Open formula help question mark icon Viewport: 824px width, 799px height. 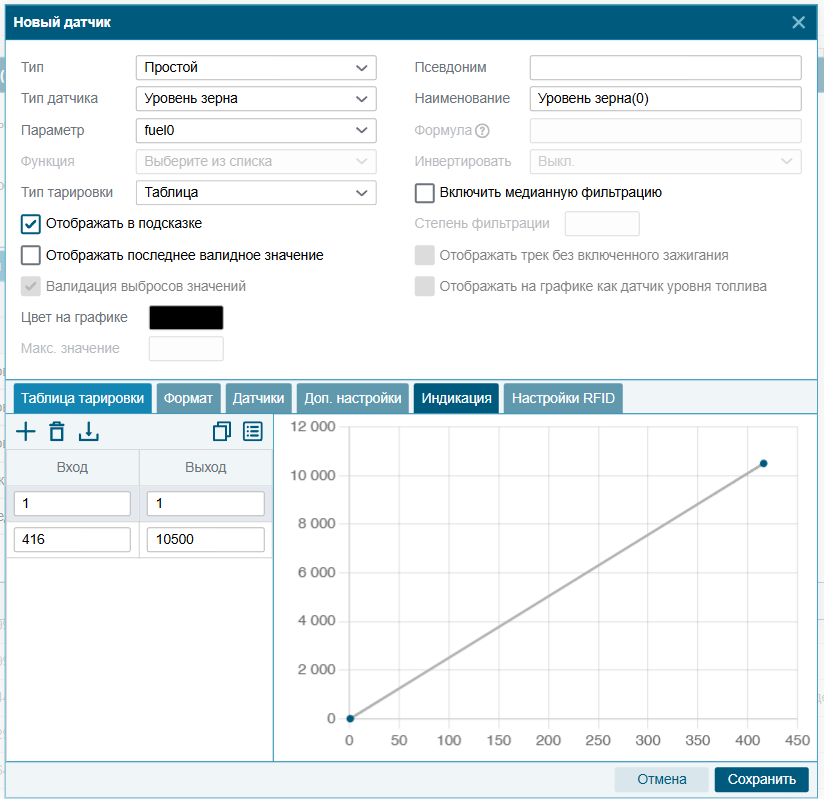point(482,130)
